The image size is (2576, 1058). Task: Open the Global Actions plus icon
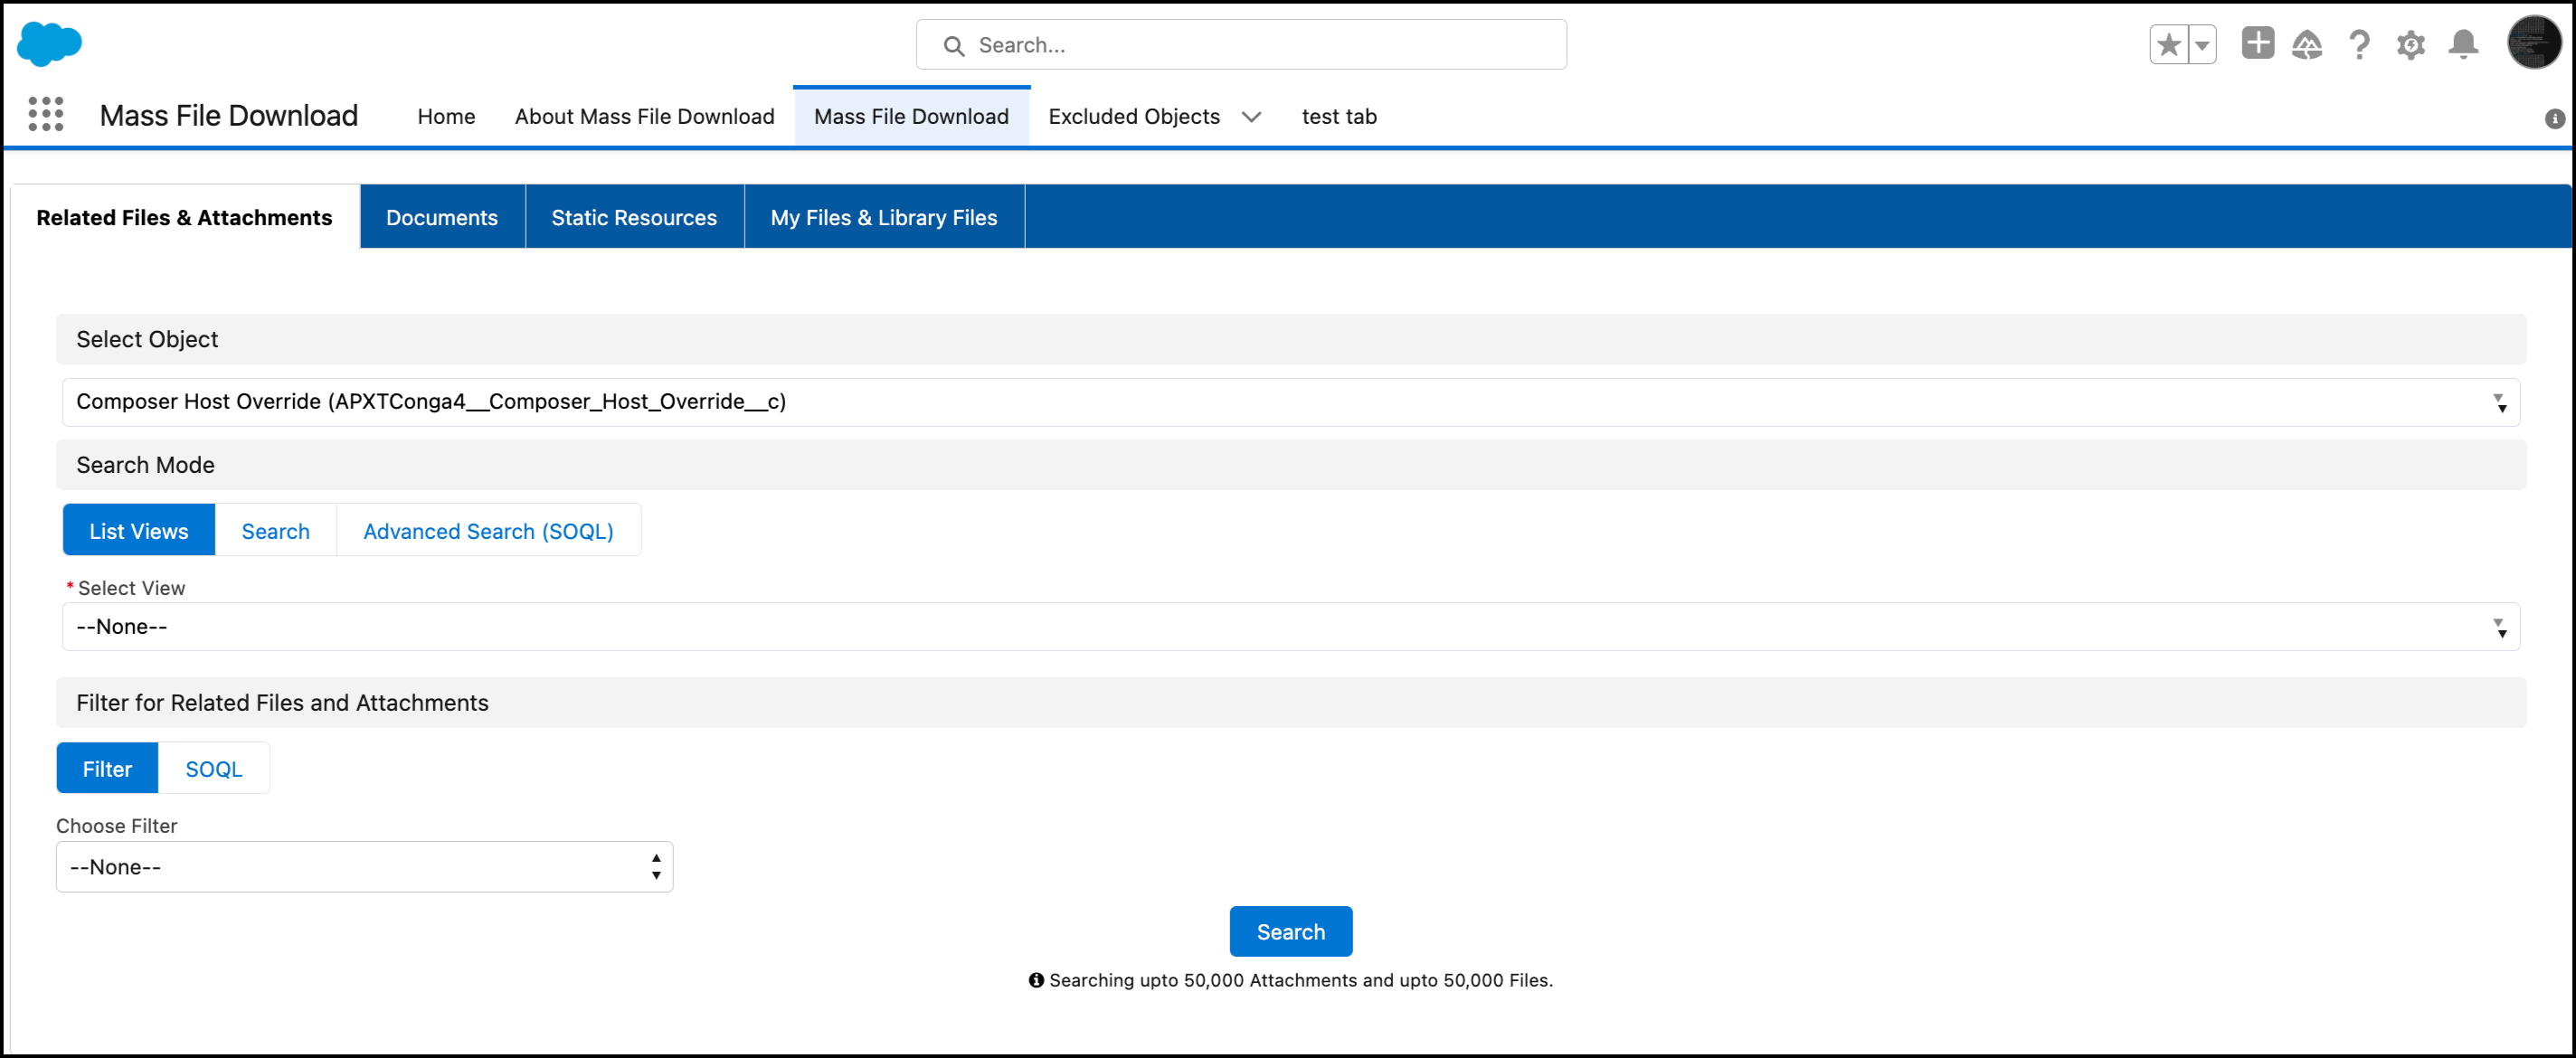coord(2257,44)
